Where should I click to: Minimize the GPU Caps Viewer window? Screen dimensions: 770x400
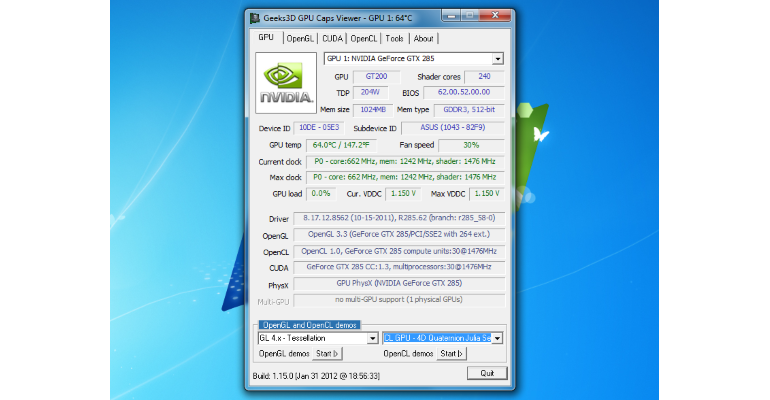(x=451, y=15)
